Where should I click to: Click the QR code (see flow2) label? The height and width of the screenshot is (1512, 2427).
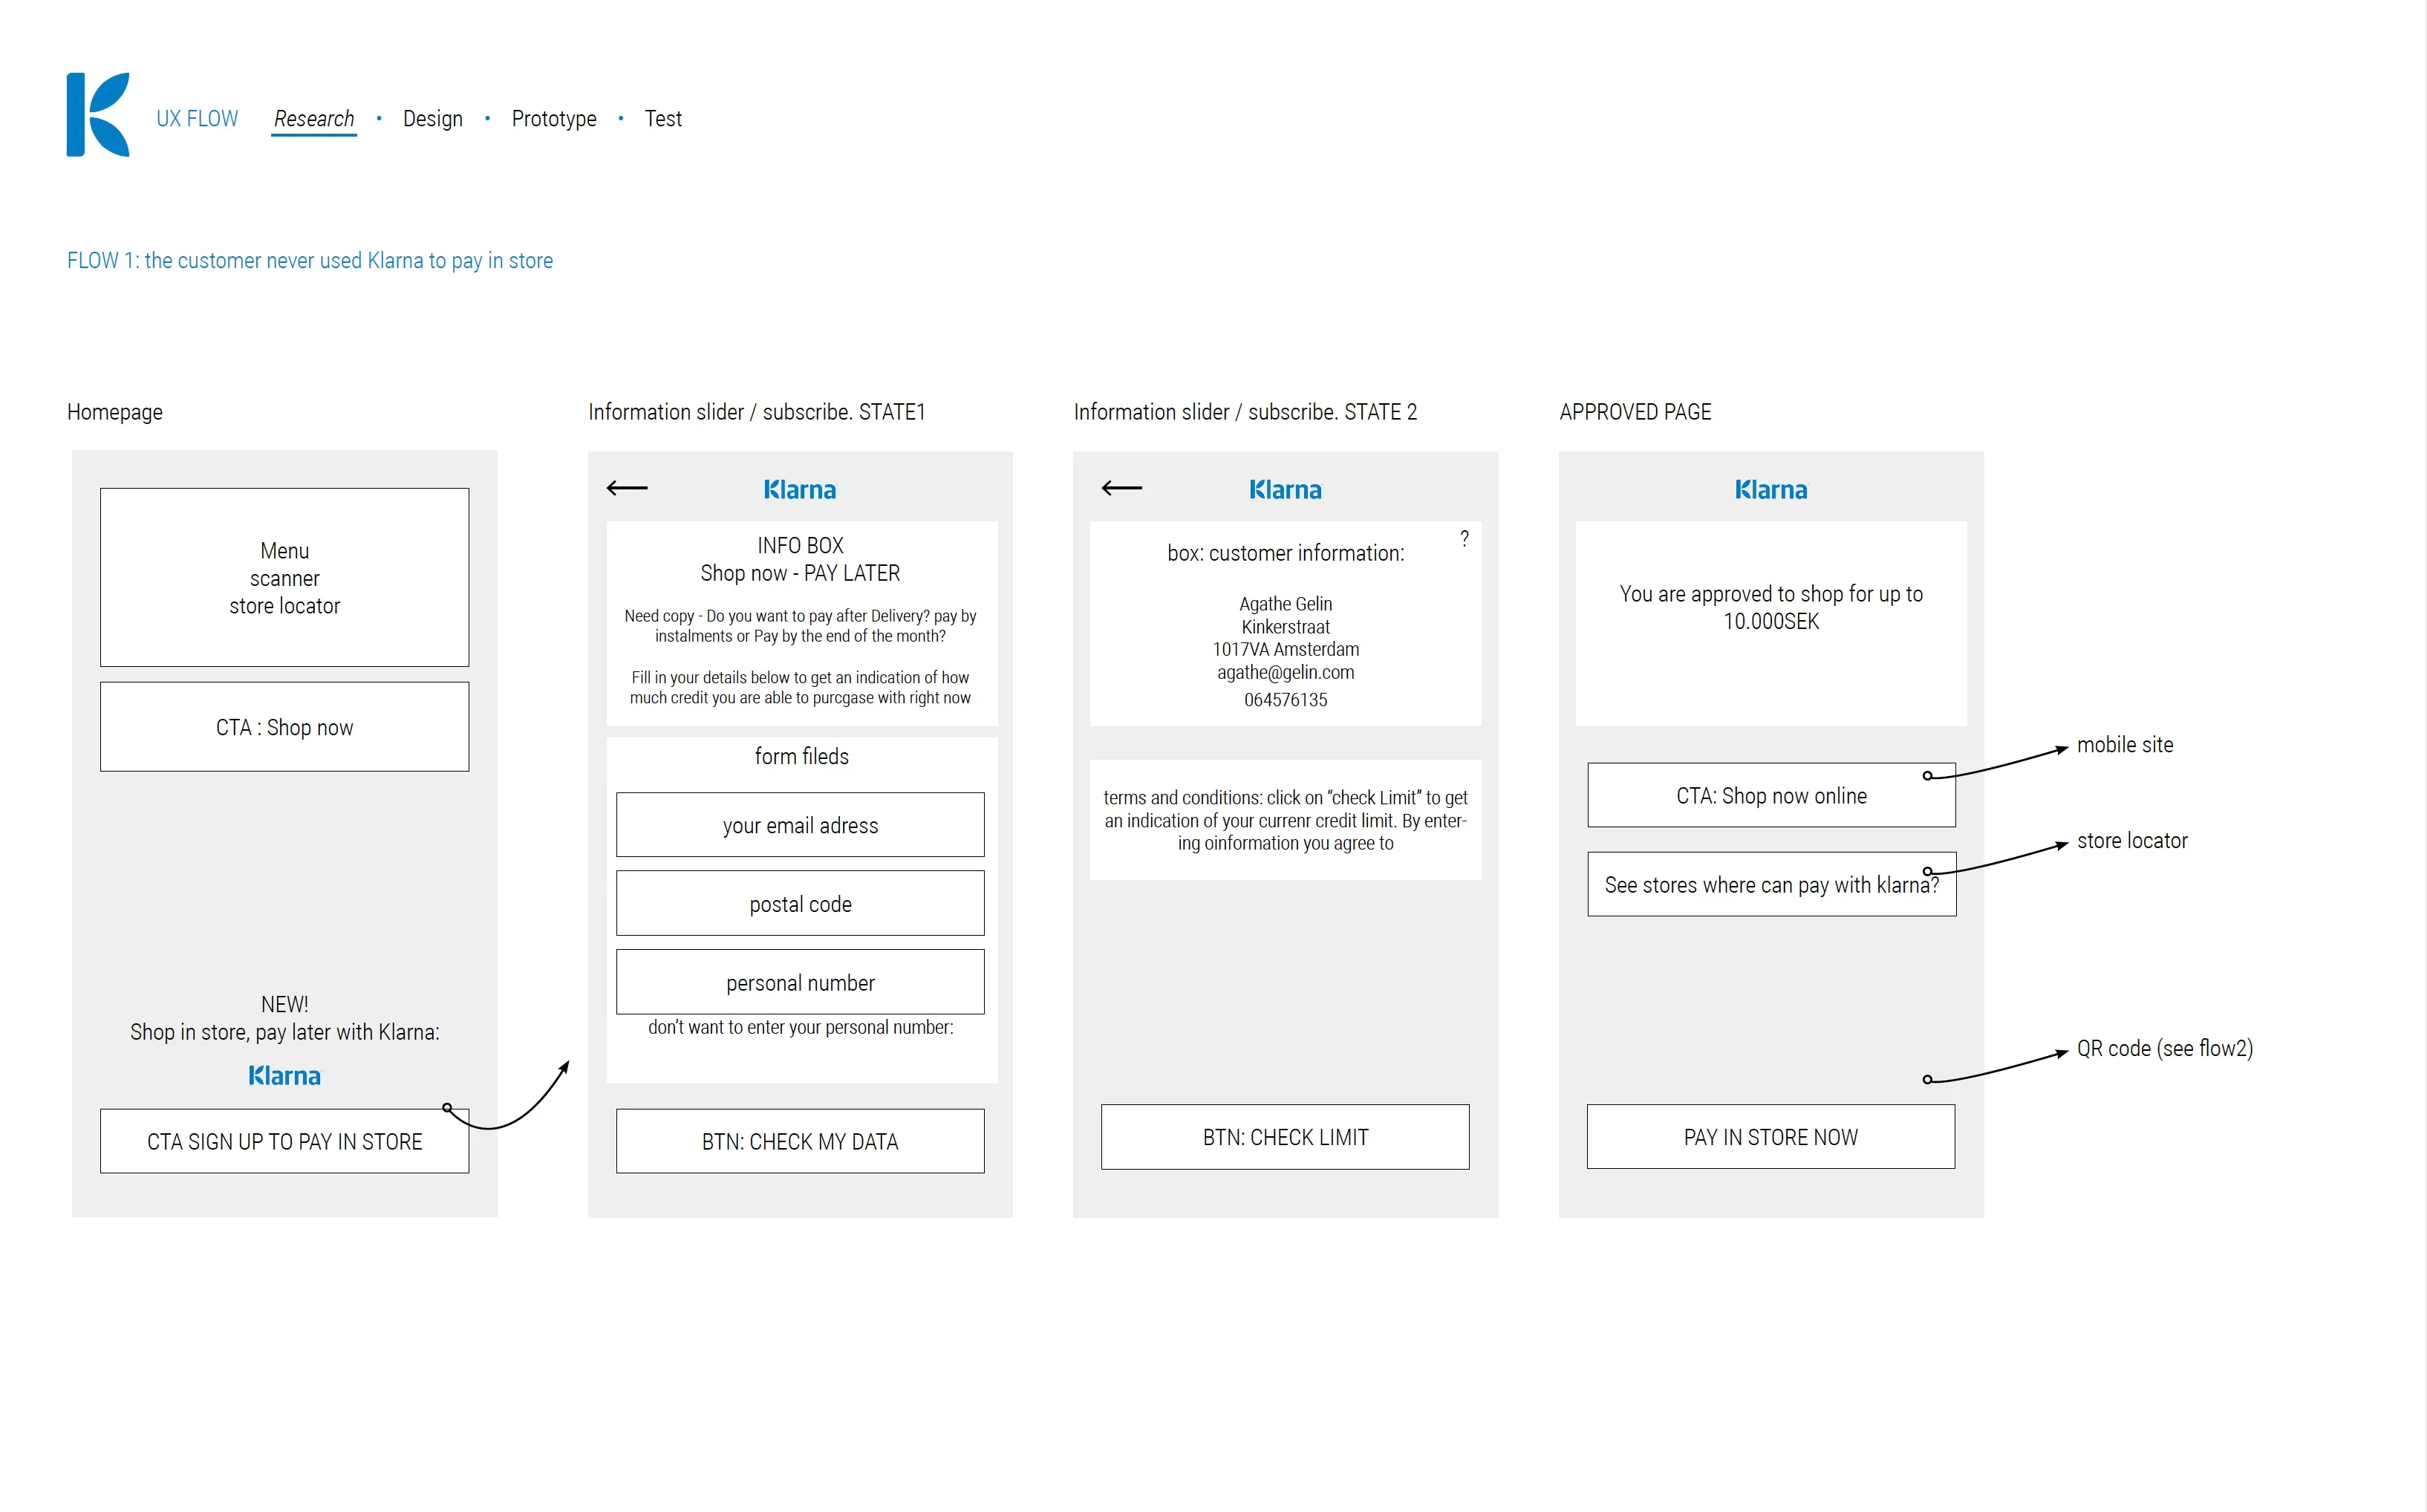click(2165, 1049)
